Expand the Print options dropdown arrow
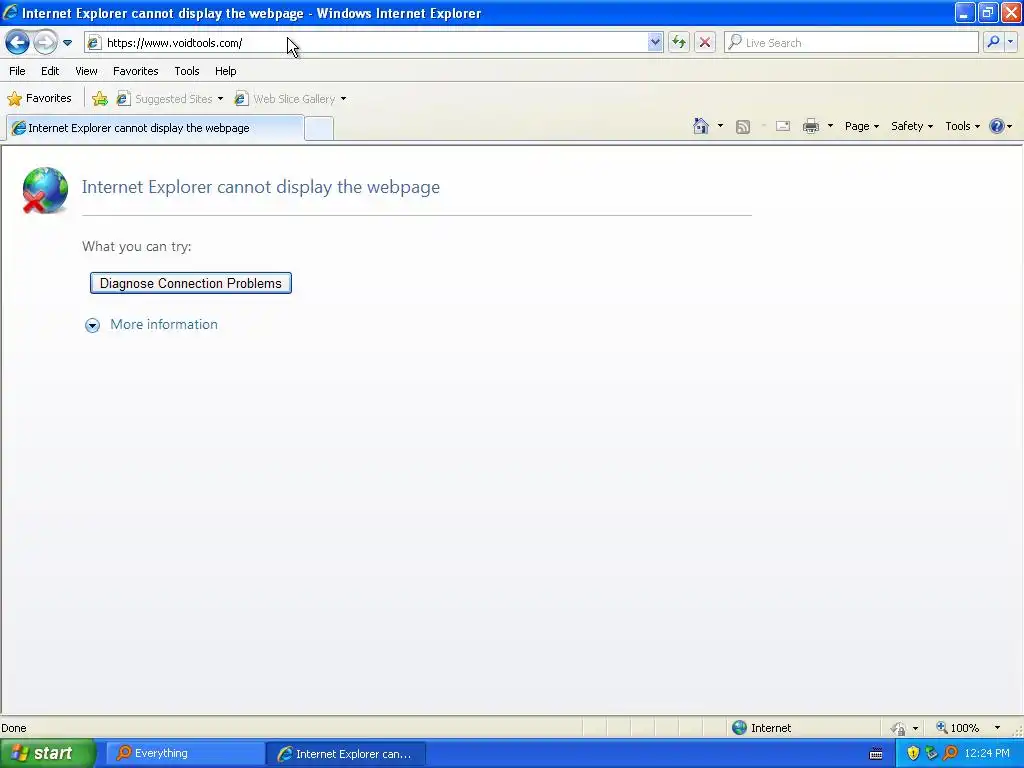The image size is (1024, 768). point(830,126)
